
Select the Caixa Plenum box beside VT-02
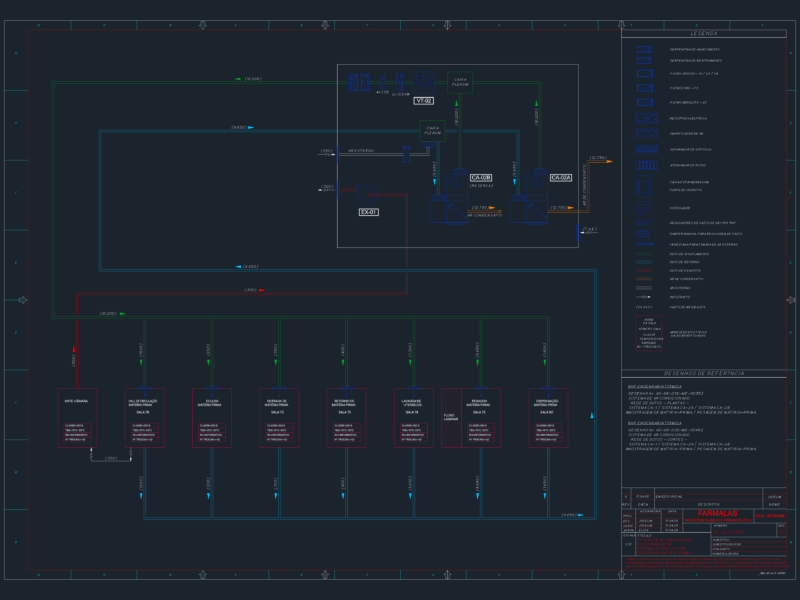pyautogui.click(x=460, y=82)
